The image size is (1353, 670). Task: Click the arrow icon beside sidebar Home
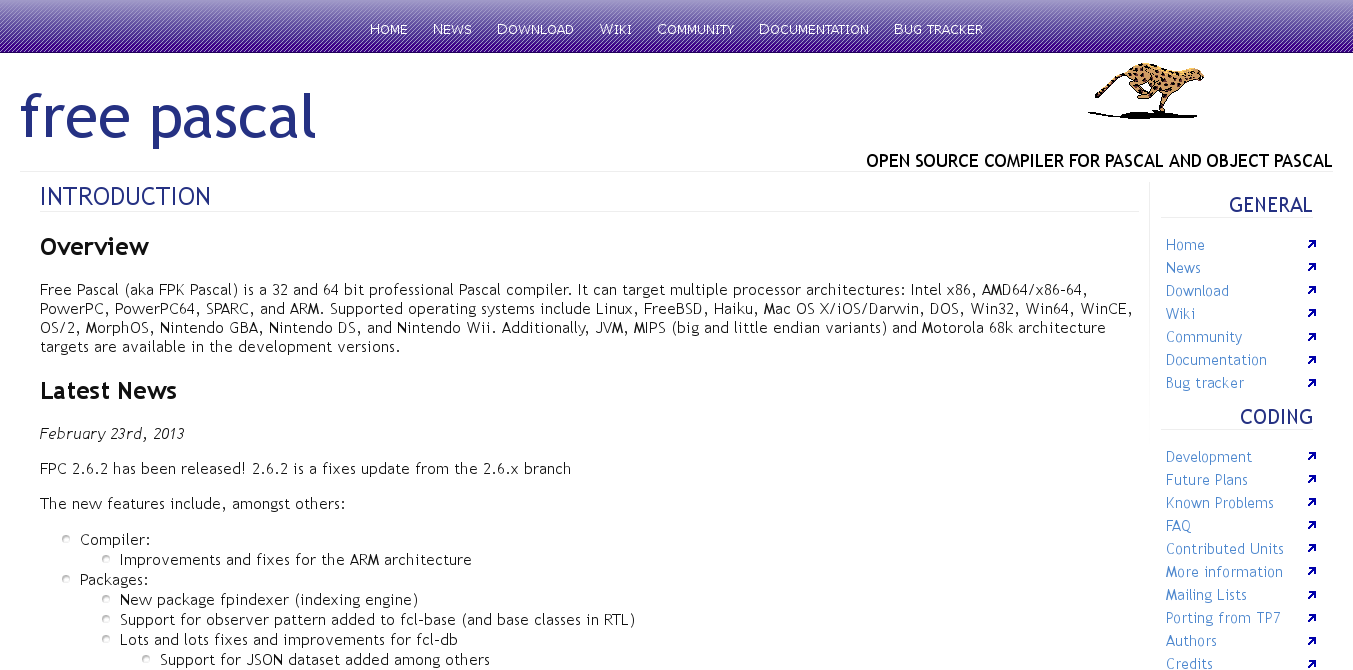coord(1312,245)
